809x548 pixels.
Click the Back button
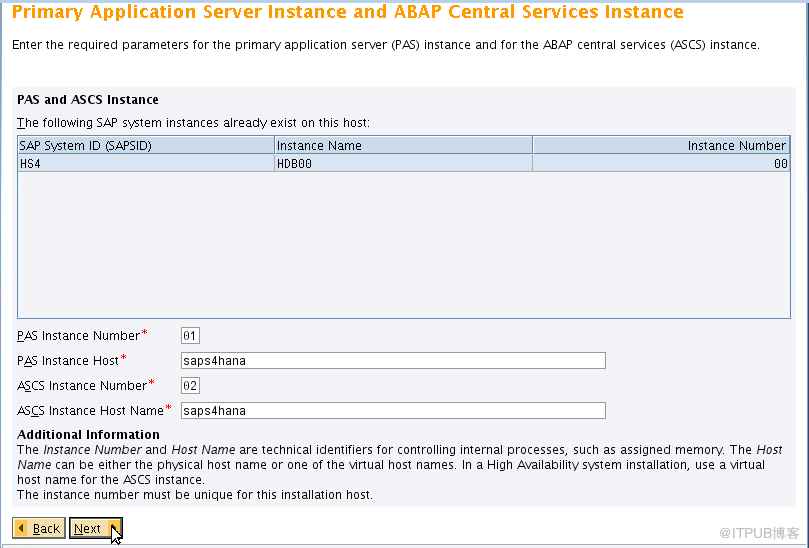(x=39, y=528)
